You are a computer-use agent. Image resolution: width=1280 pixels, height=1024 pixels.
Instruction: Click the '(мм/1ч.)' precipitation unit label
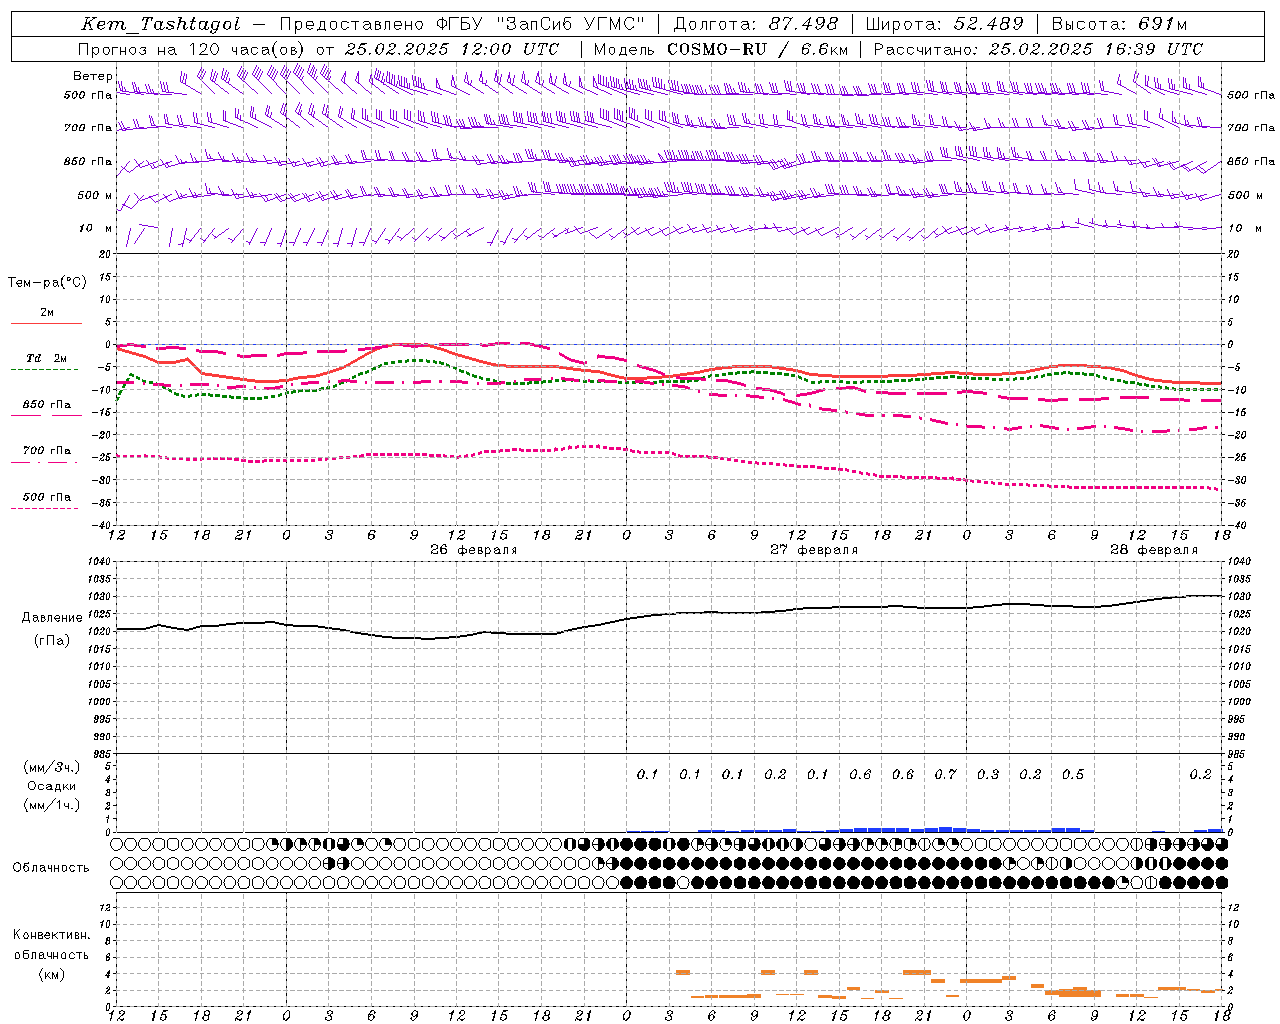coord(51,805)
